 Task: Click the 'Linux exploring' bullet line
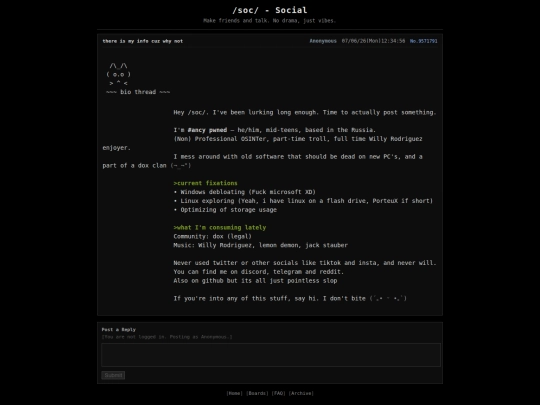tap(303, 201)
